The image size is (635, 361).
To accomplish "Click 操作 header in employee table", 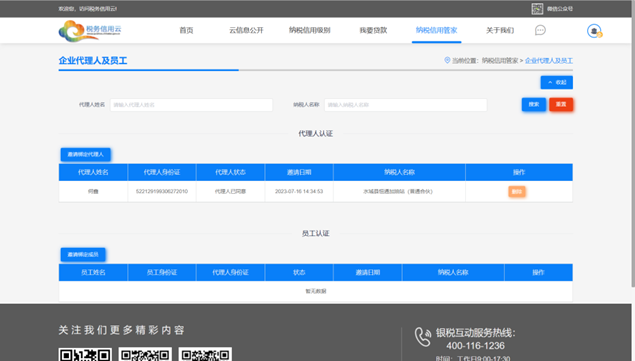I will pos(538,272).
